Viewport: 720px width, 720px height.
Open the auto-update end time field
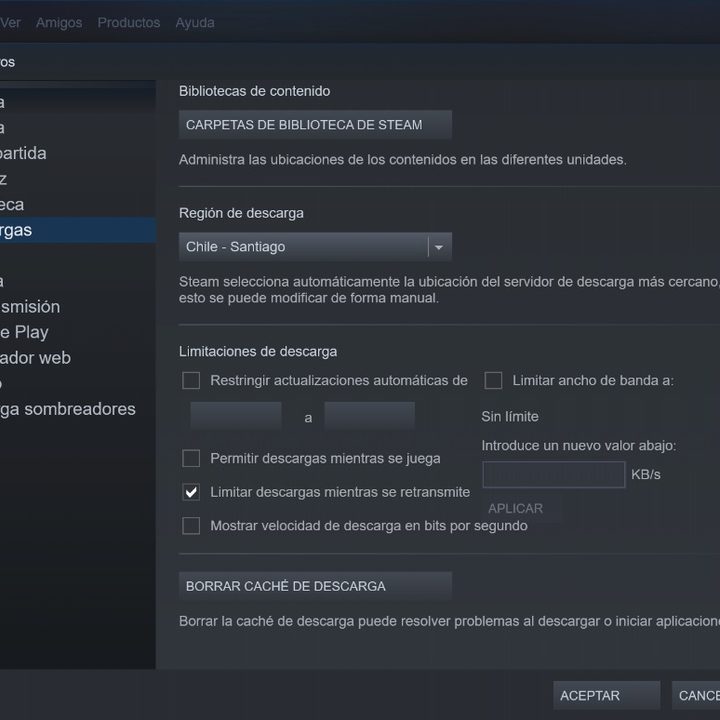tap(370, 416)
